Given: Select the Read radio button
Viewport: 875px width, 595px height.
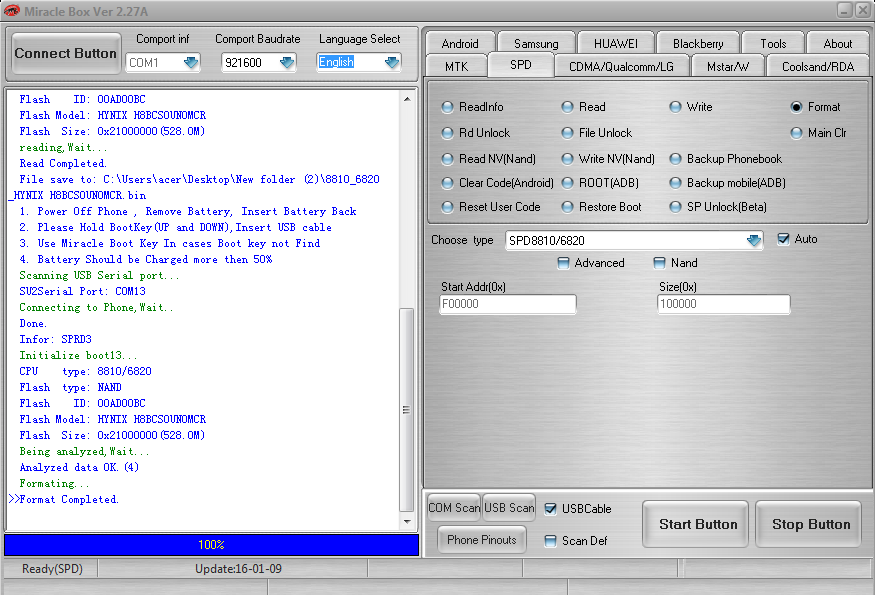Looking at the screenshot, I should pos(567,107).
